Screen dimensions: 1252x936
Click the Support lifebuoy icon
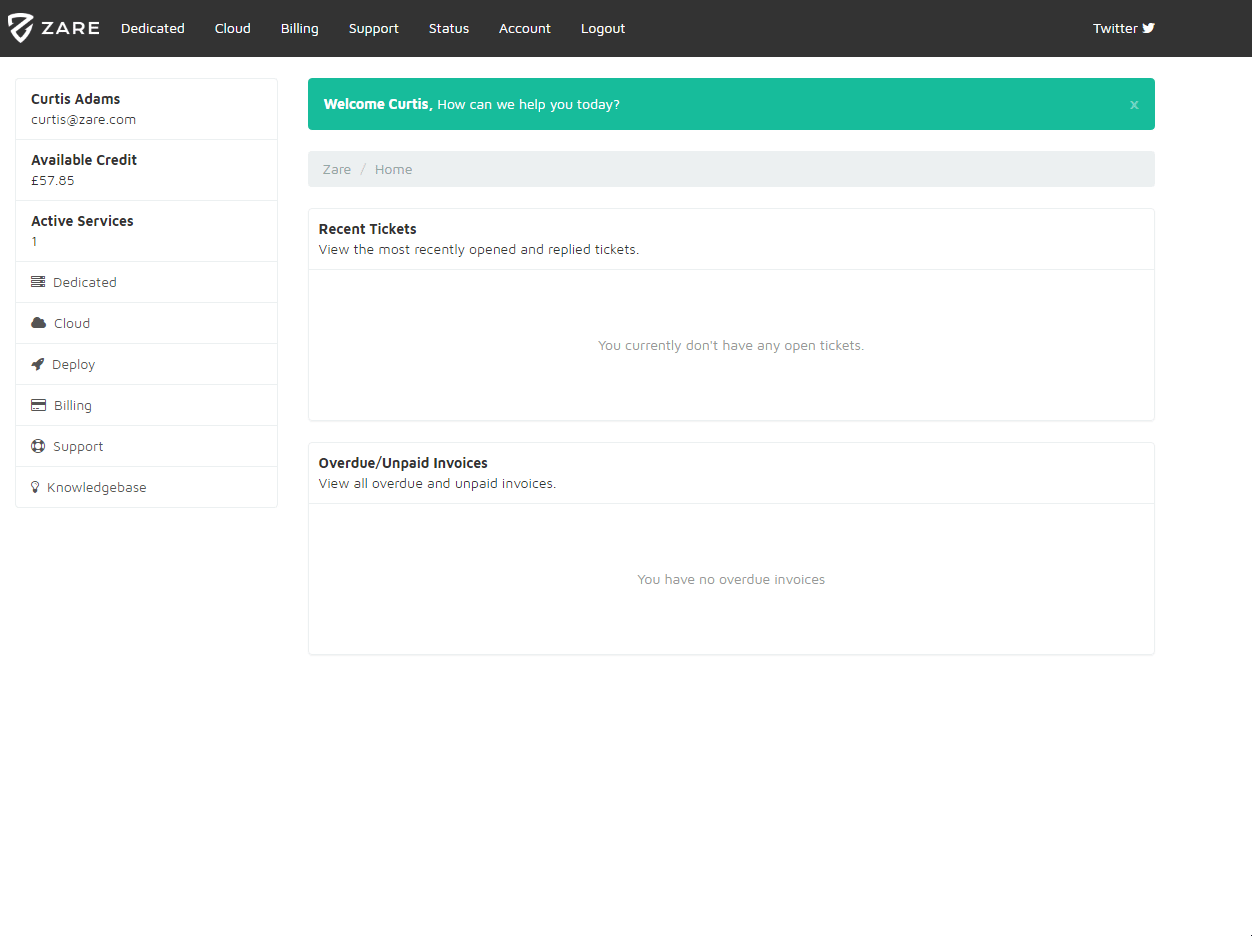(x=38, y=446)
